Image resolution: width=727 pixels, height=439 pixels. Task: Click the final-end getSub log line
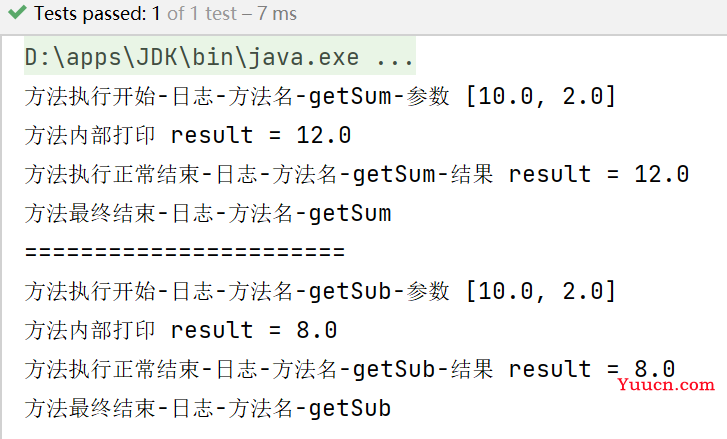pos(207,408)
